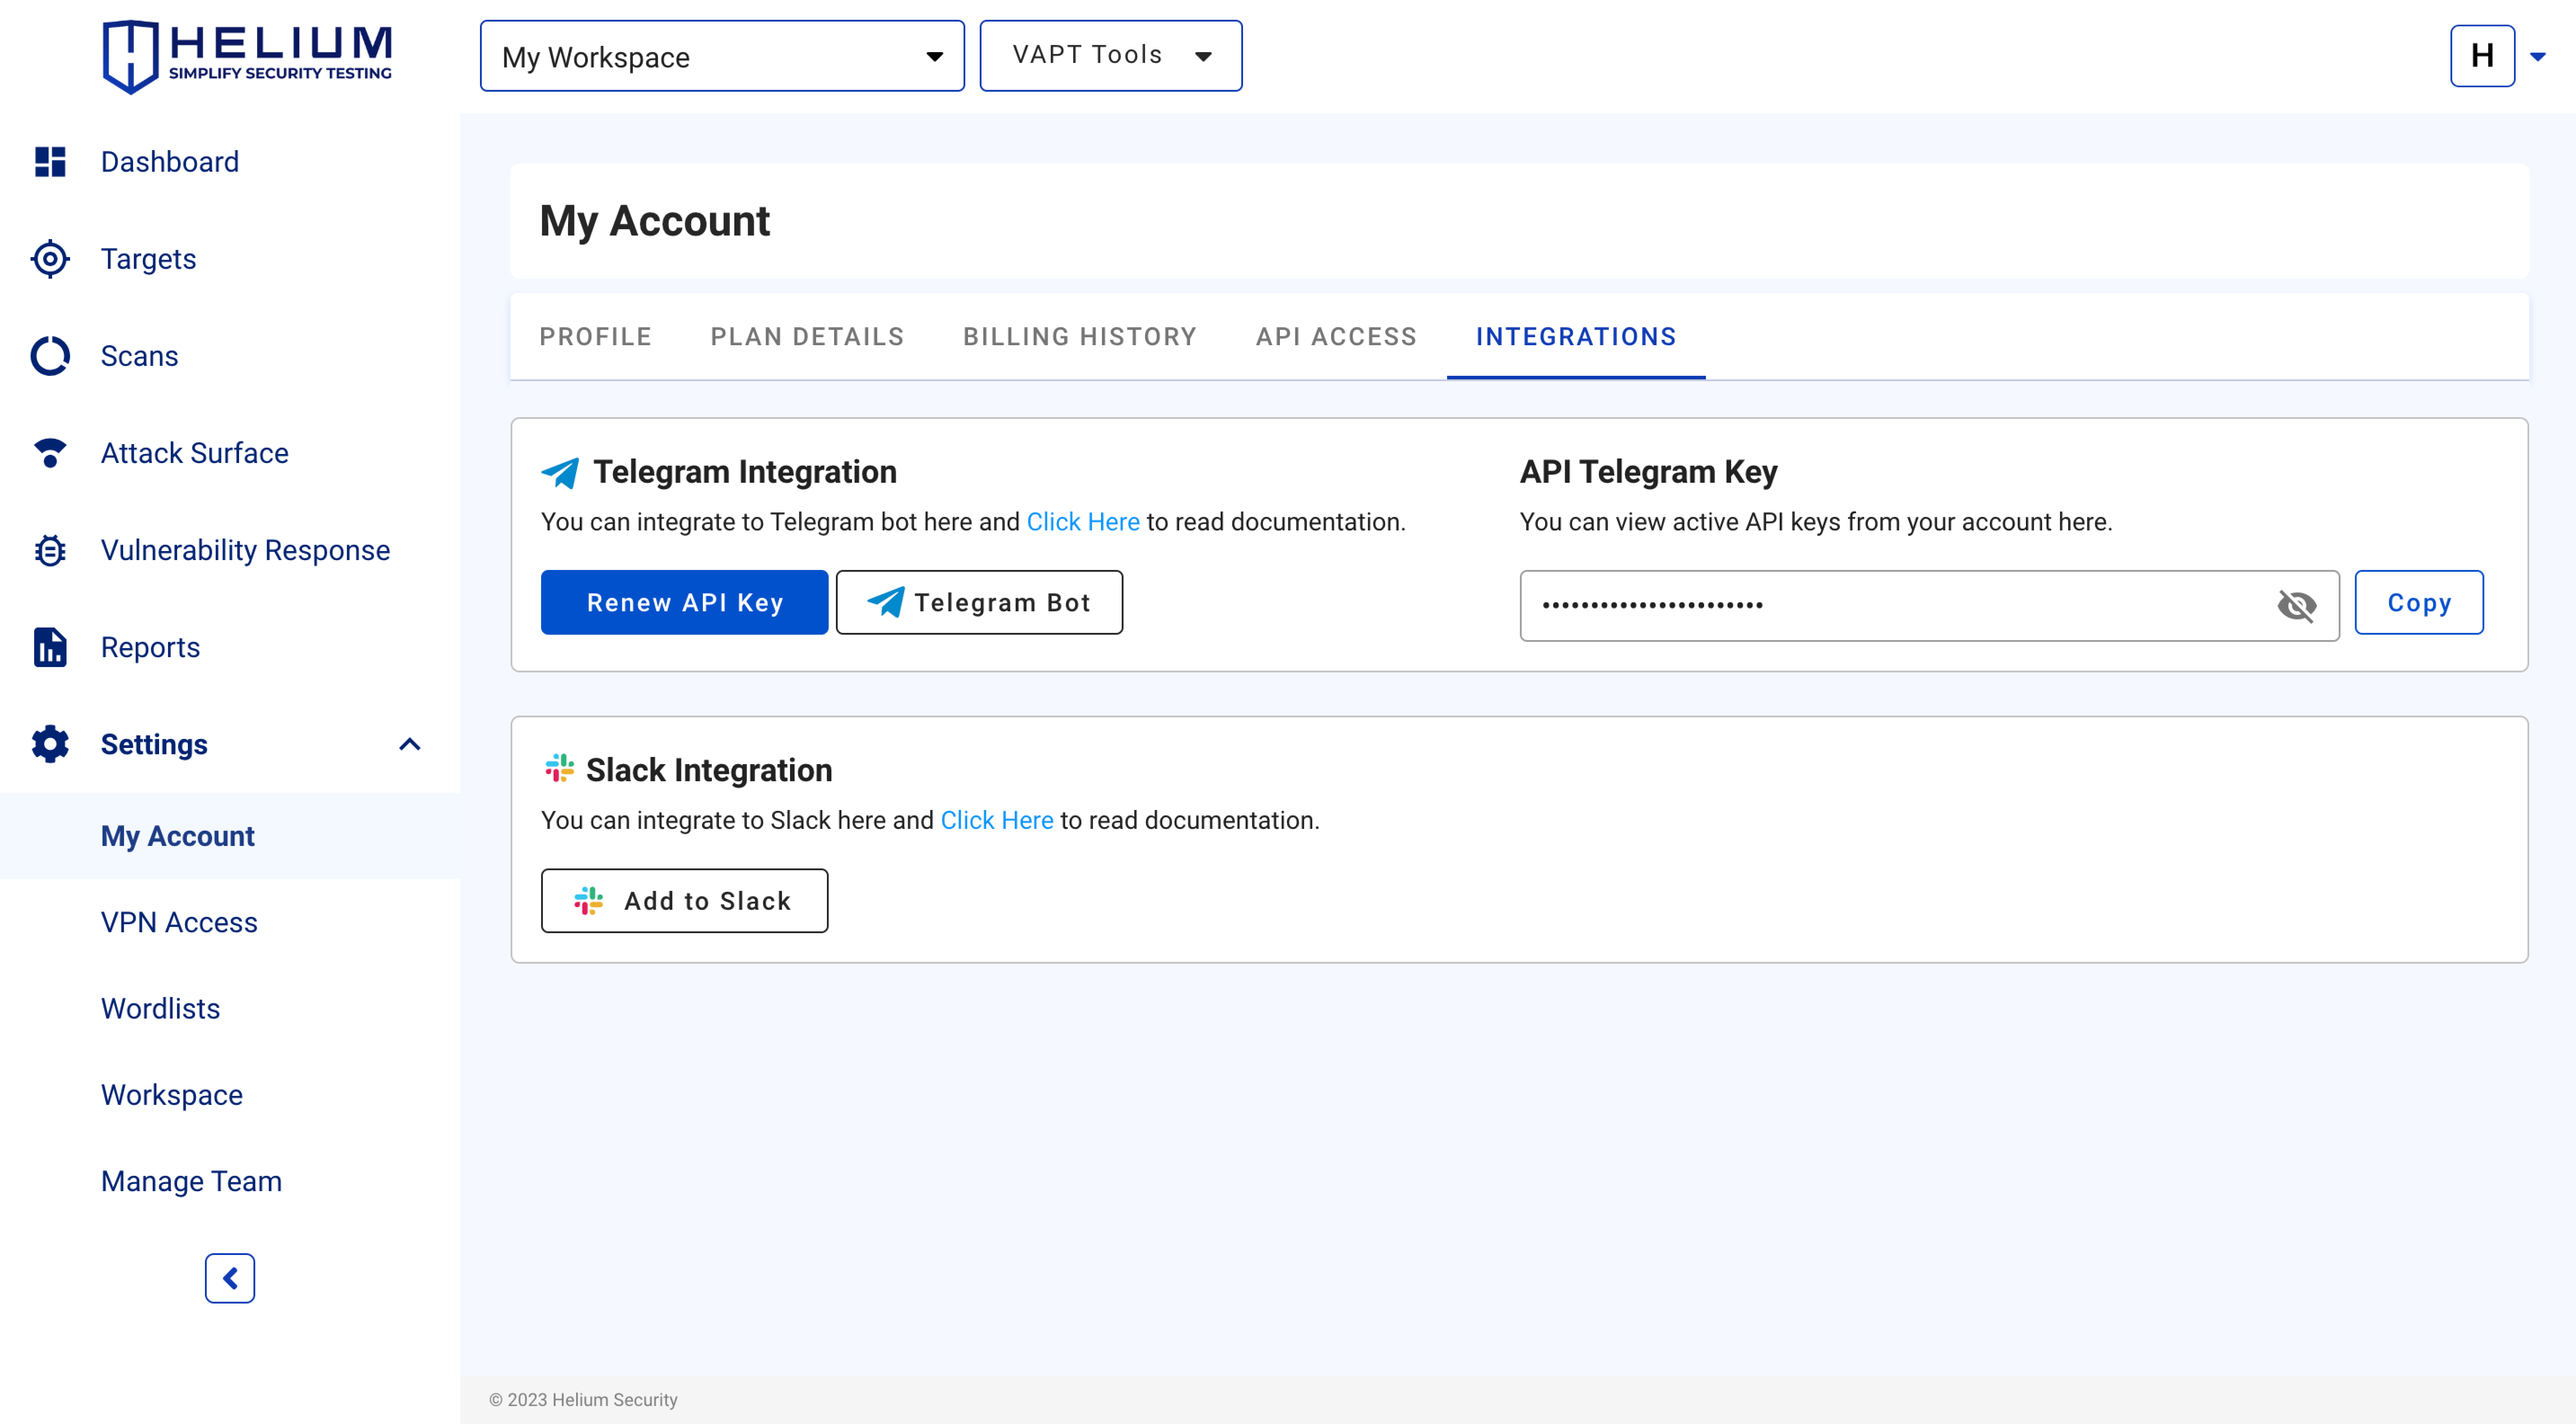Open the My Workspace dropdown
2576x1424 pixels.
tap(722, 56)
